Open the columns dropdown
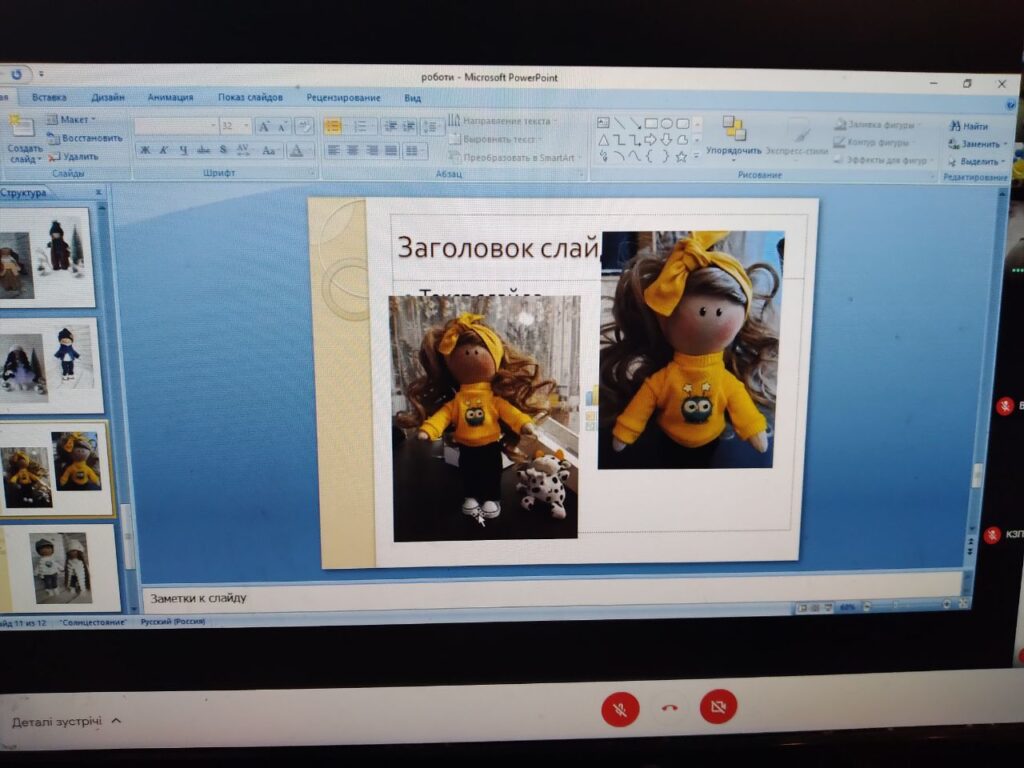The height and width of the screenshot is (768, 1024). [x=413, y=151]
